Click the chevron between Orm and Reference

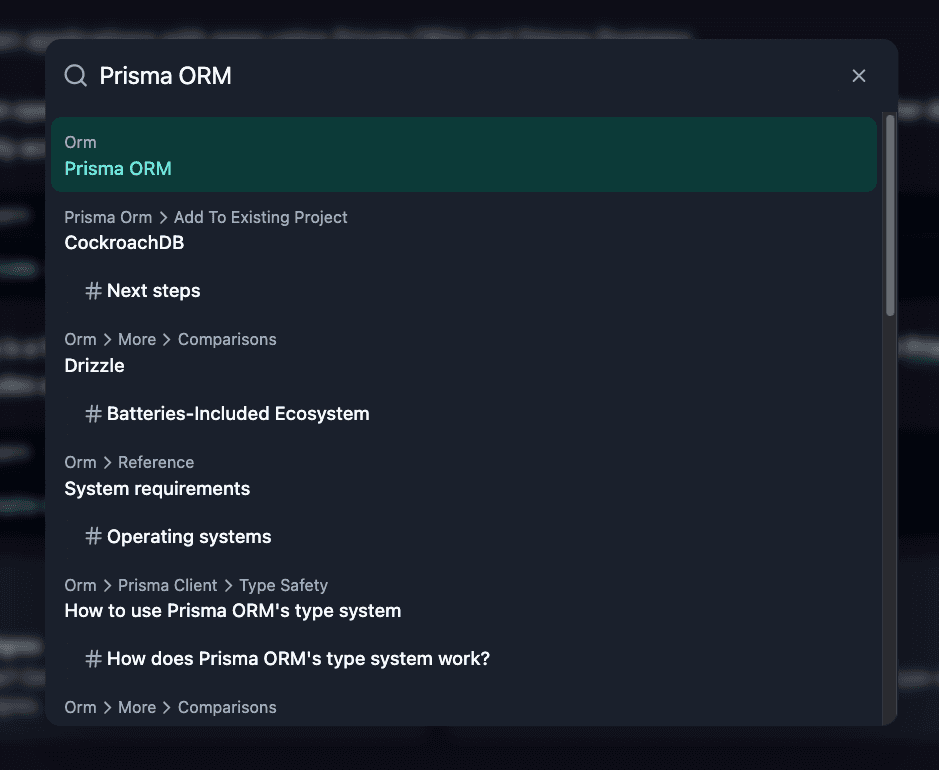pyautogui.click(x=110, y=462)
